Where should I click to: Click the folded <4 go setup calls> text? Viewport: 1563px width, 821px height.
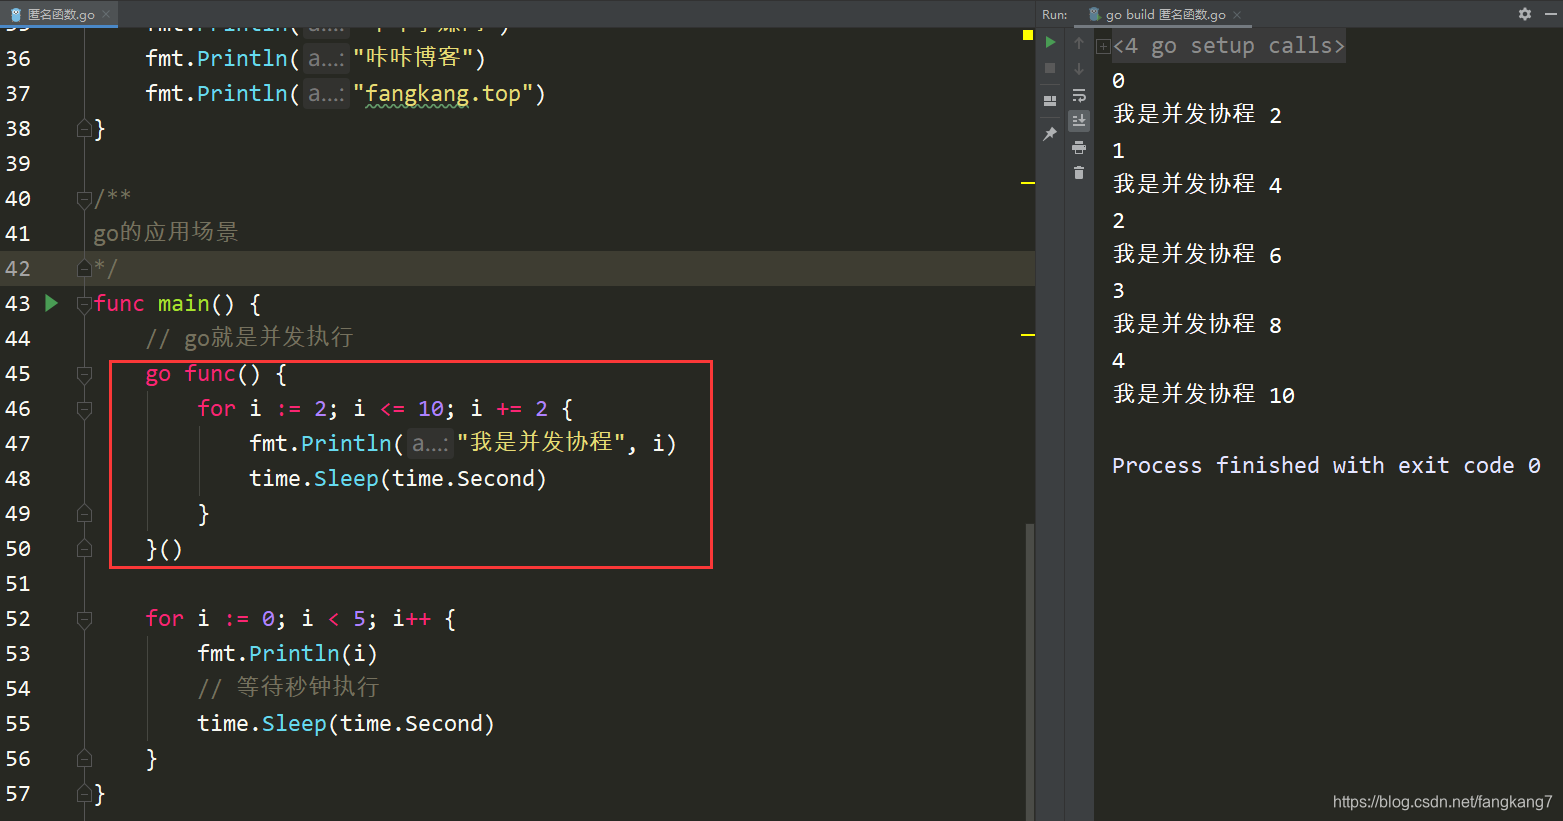tap(1229, 46)
